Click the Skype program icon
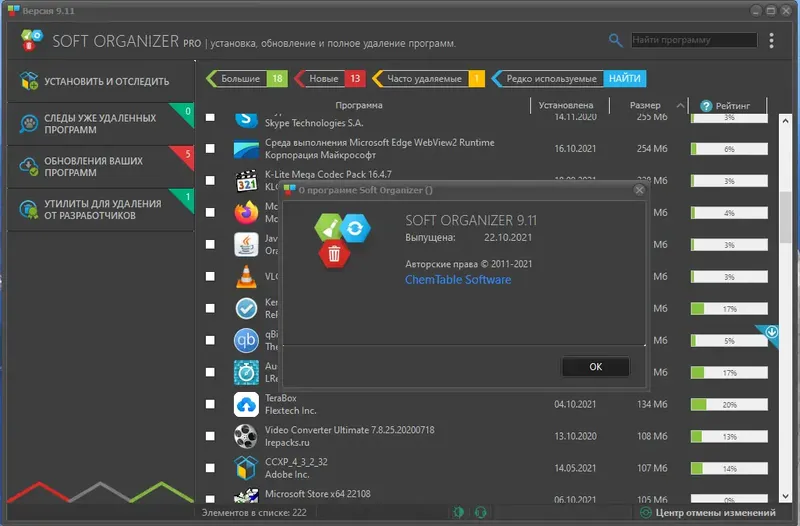The width and height of the screenshot is (800, 526). click(x=246, y=120)
